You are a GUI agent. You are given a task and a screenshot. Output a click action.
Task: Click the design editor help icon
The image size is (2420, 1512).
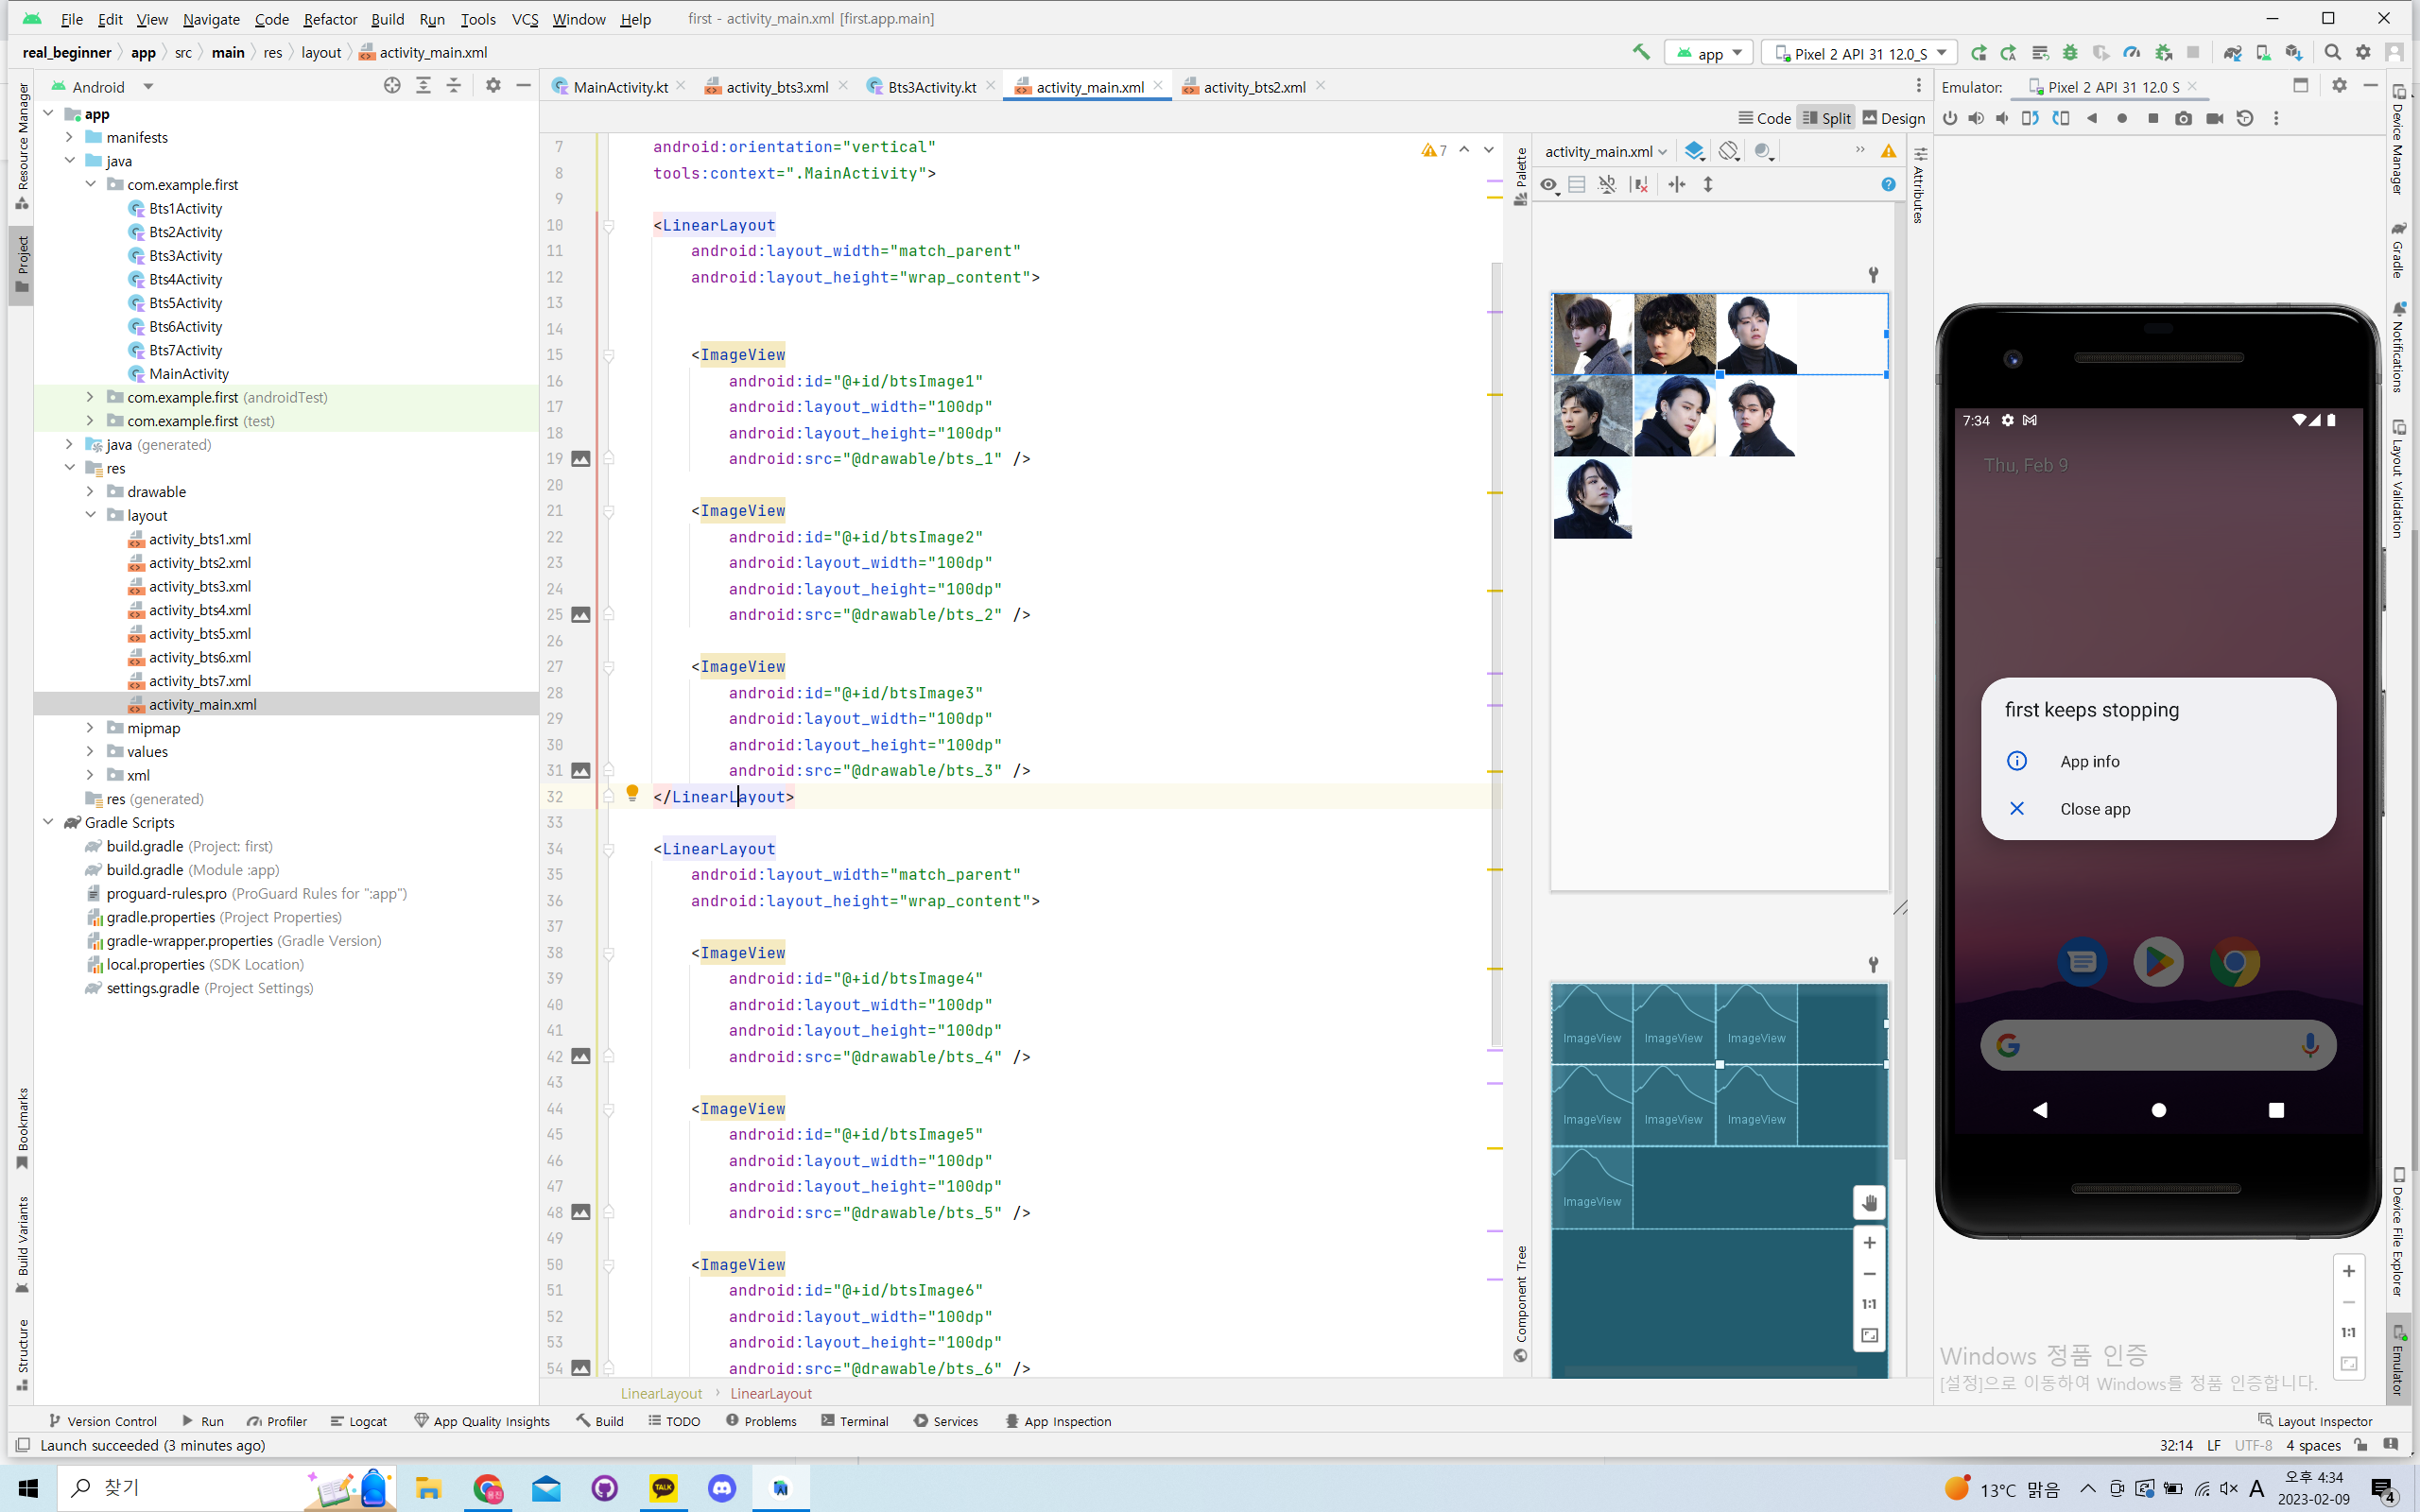pos(1888,184)
